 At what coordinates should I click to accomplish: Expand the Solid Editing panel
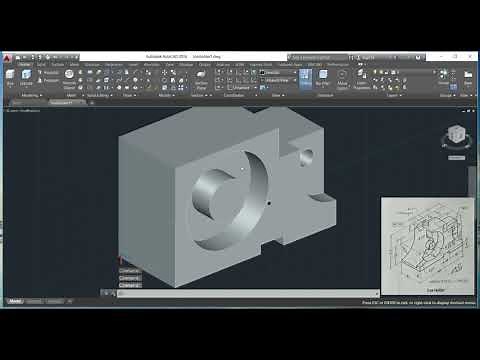click(x=99, y=95)
